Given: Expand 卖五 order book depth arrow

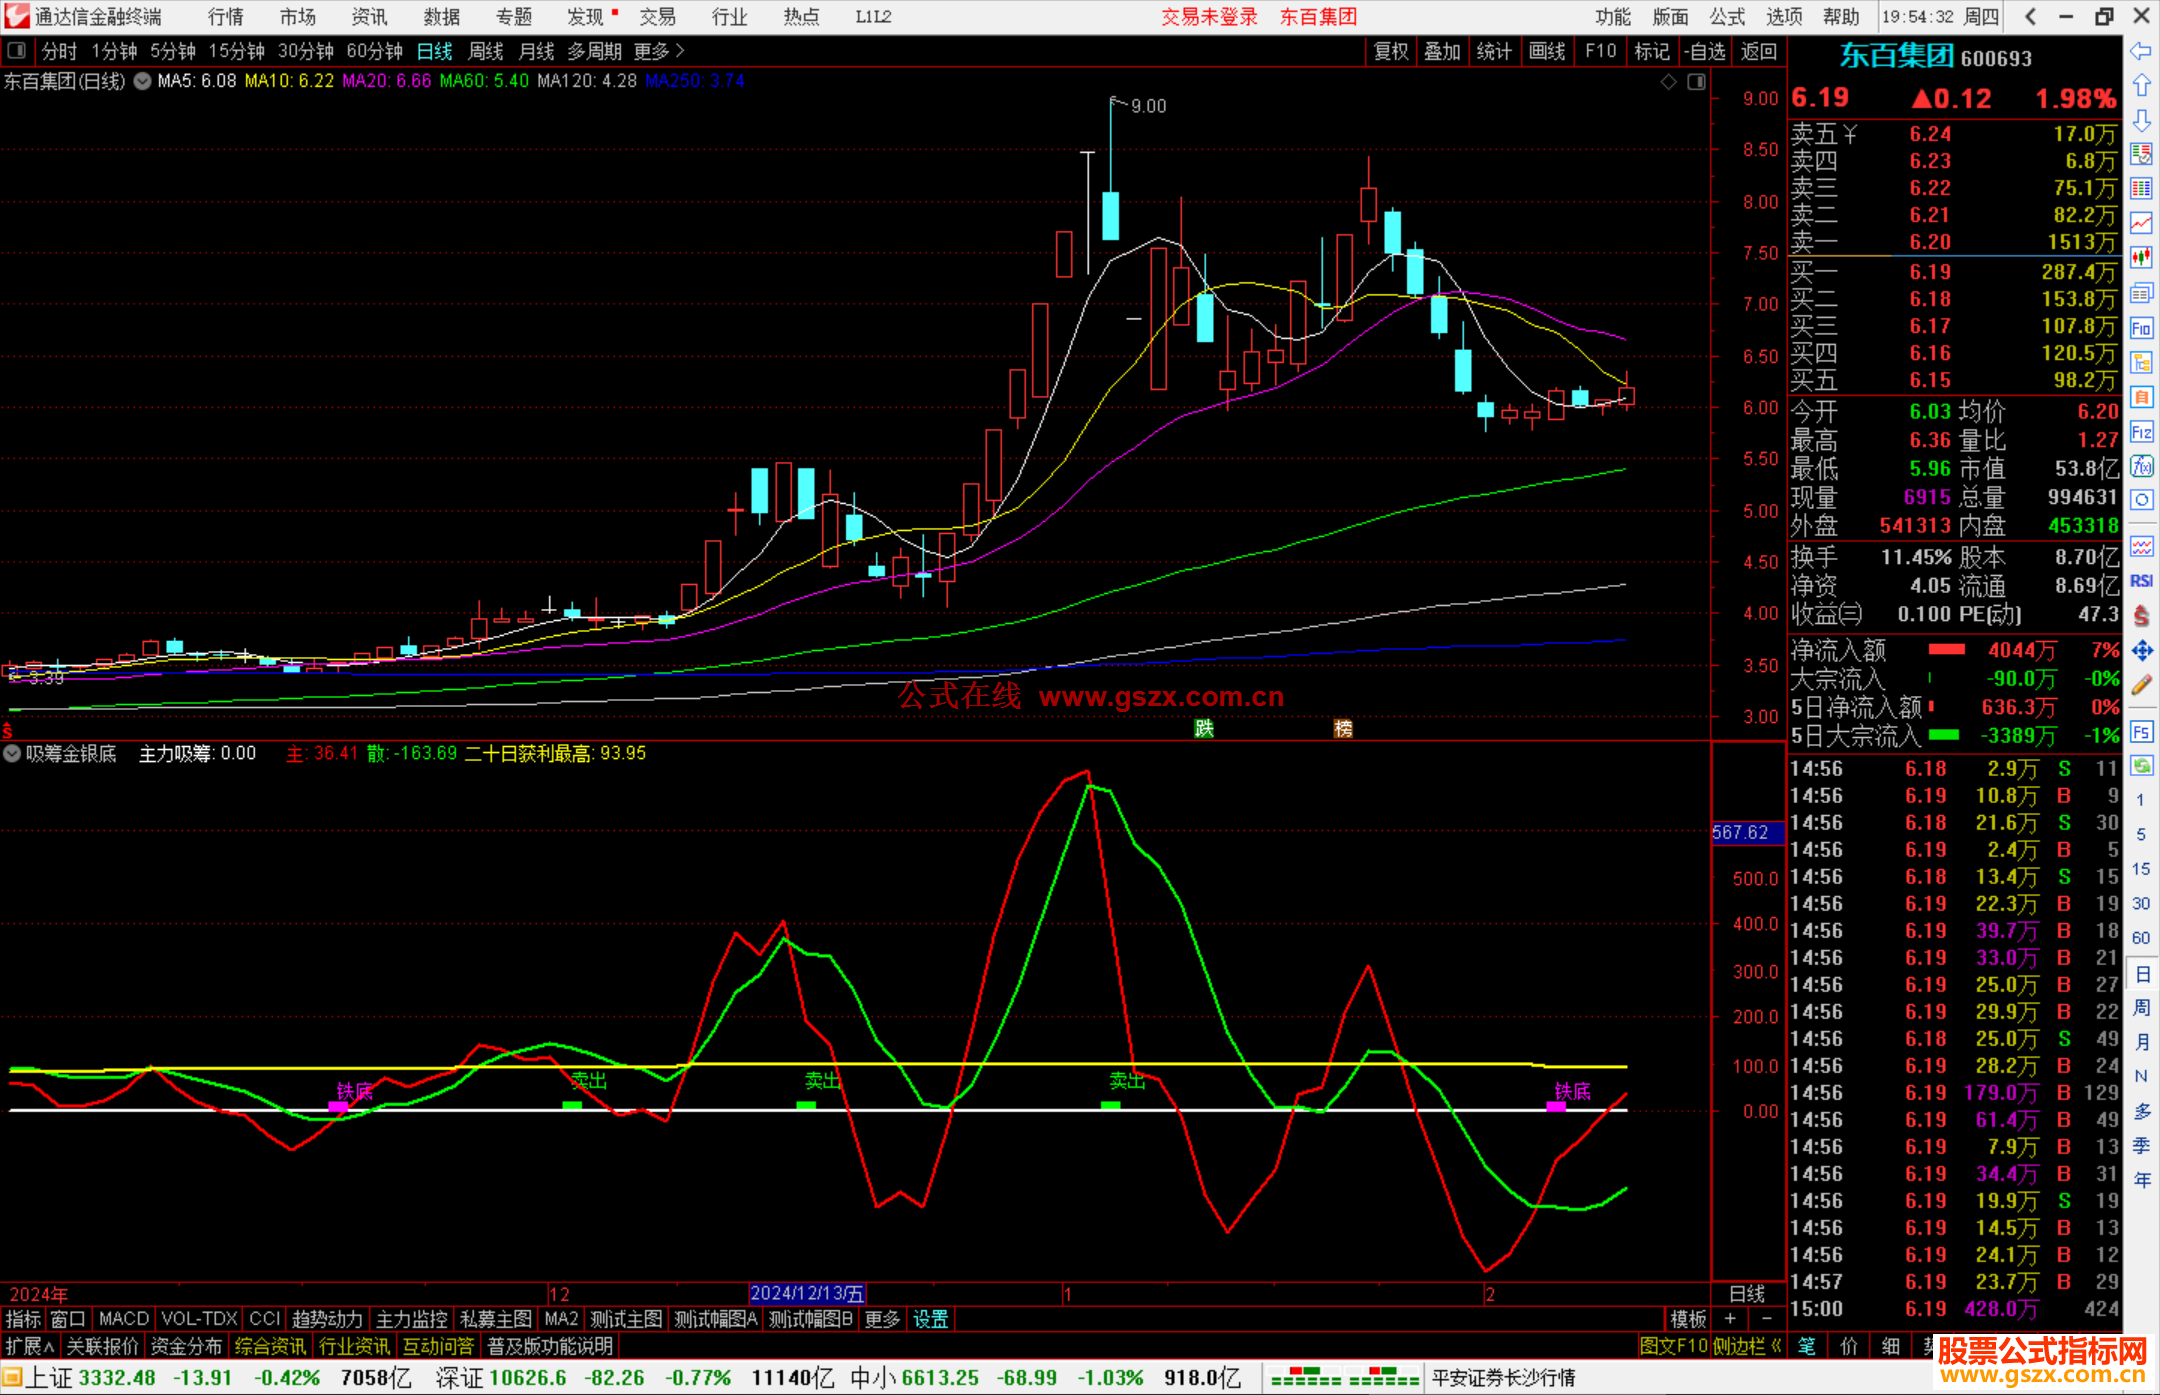Looking at the screenshot, I should click(x=1851, y=134).
